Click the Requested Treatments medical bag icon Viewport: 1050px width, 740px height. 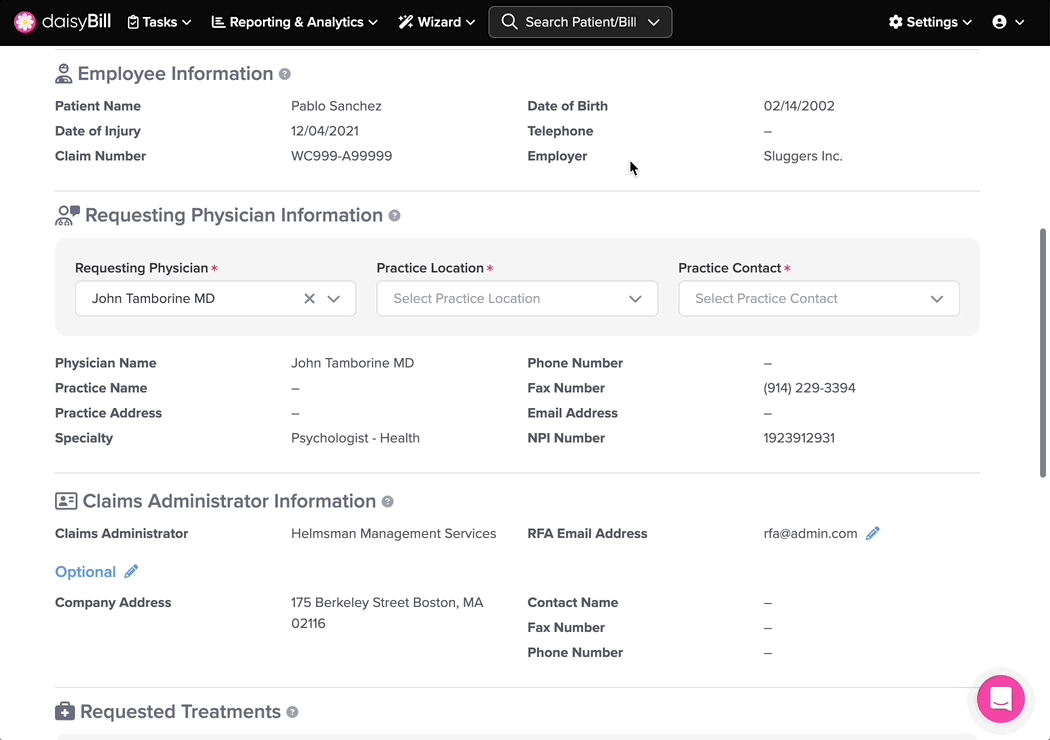coord(64,711)
